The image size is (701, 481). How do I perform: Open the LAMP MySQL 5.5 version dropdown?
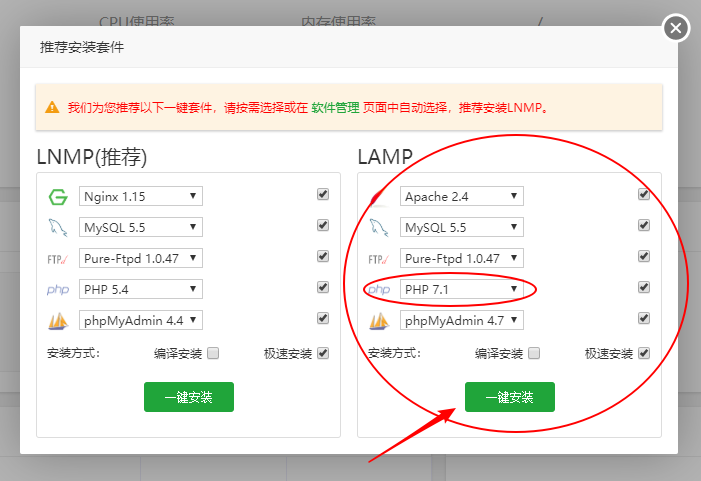pyautogui.click(x=462, y=227)
